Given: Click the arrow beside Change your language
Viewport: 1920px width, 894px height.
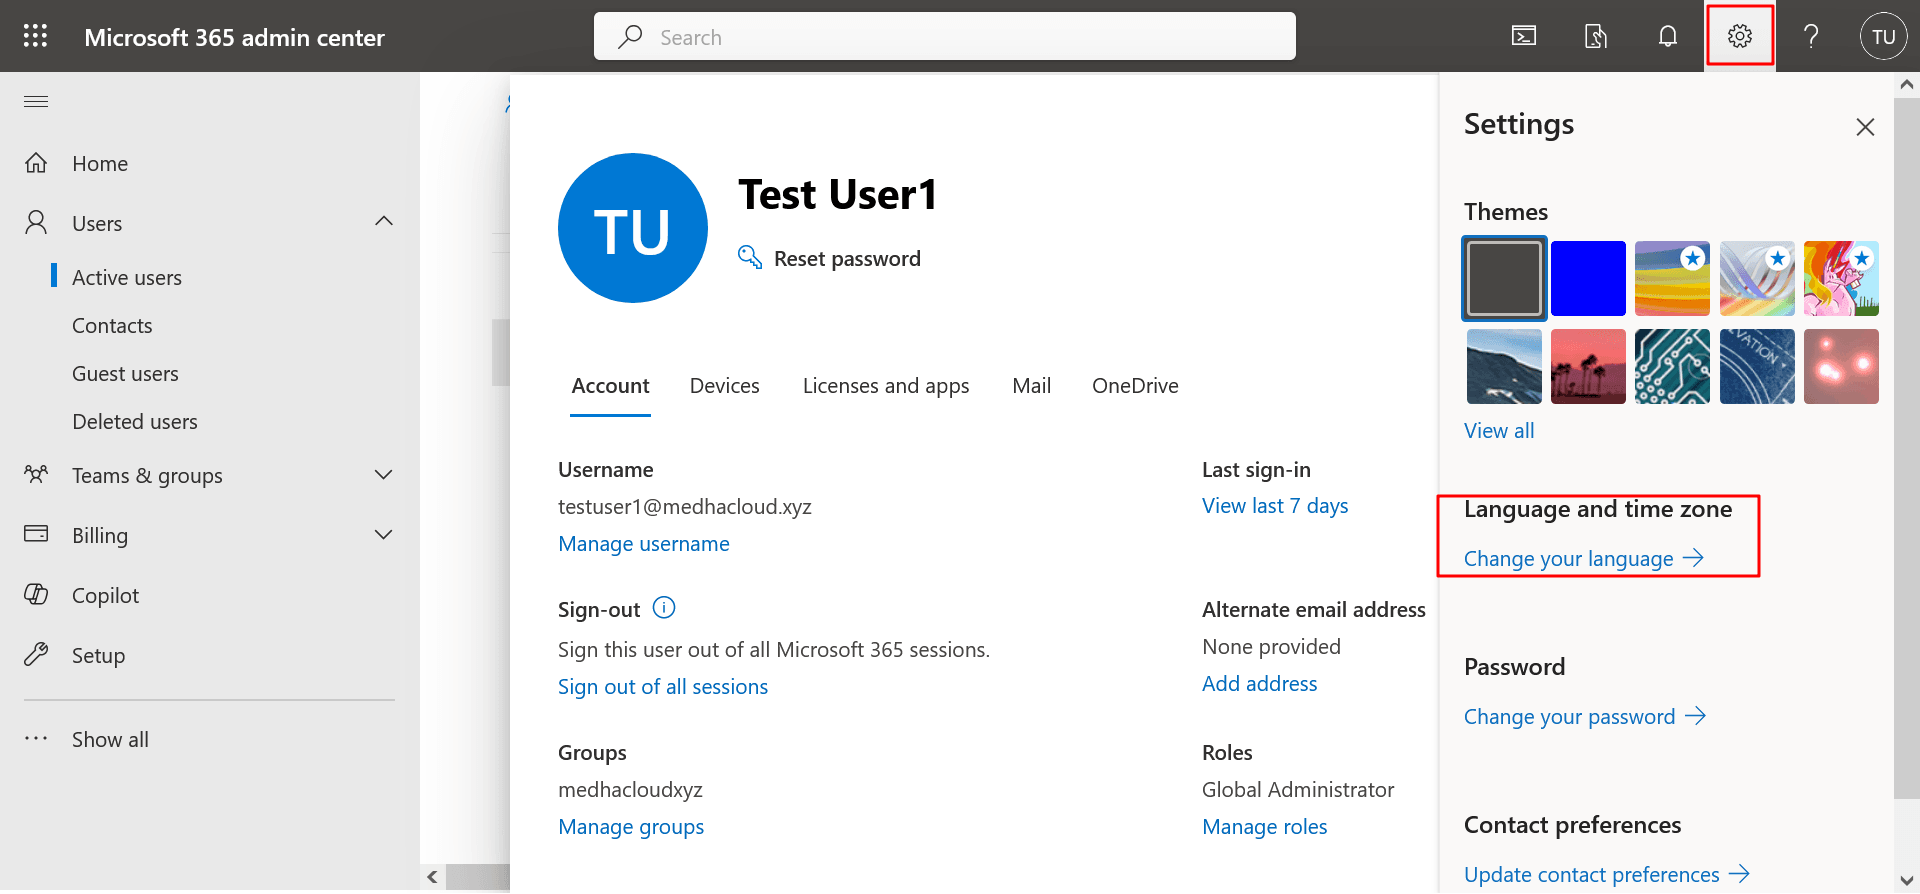Looking at the screenshot, I should click(1693, 558).
